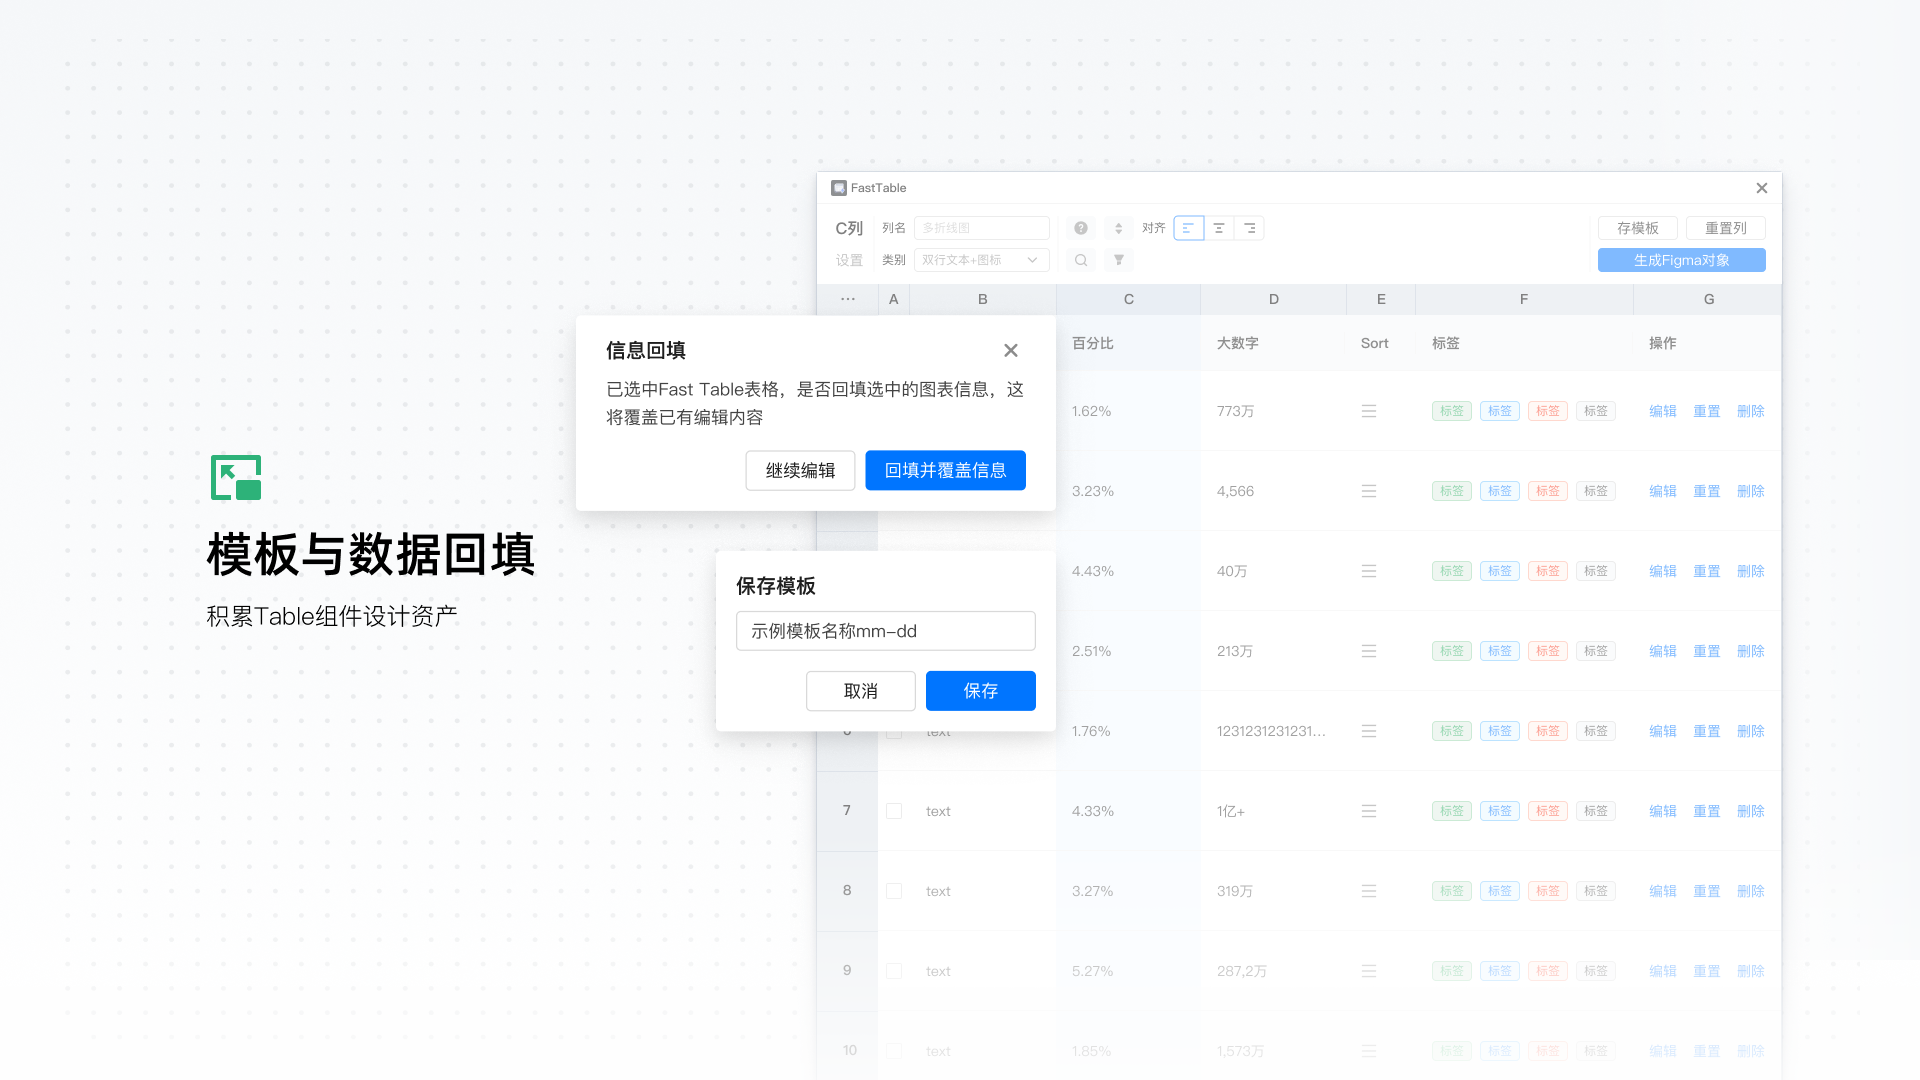Click the sort up-down arrows icon
Viewport: 1920px width, 1080px height.
pyautogui.click(x=1118, y=228)
